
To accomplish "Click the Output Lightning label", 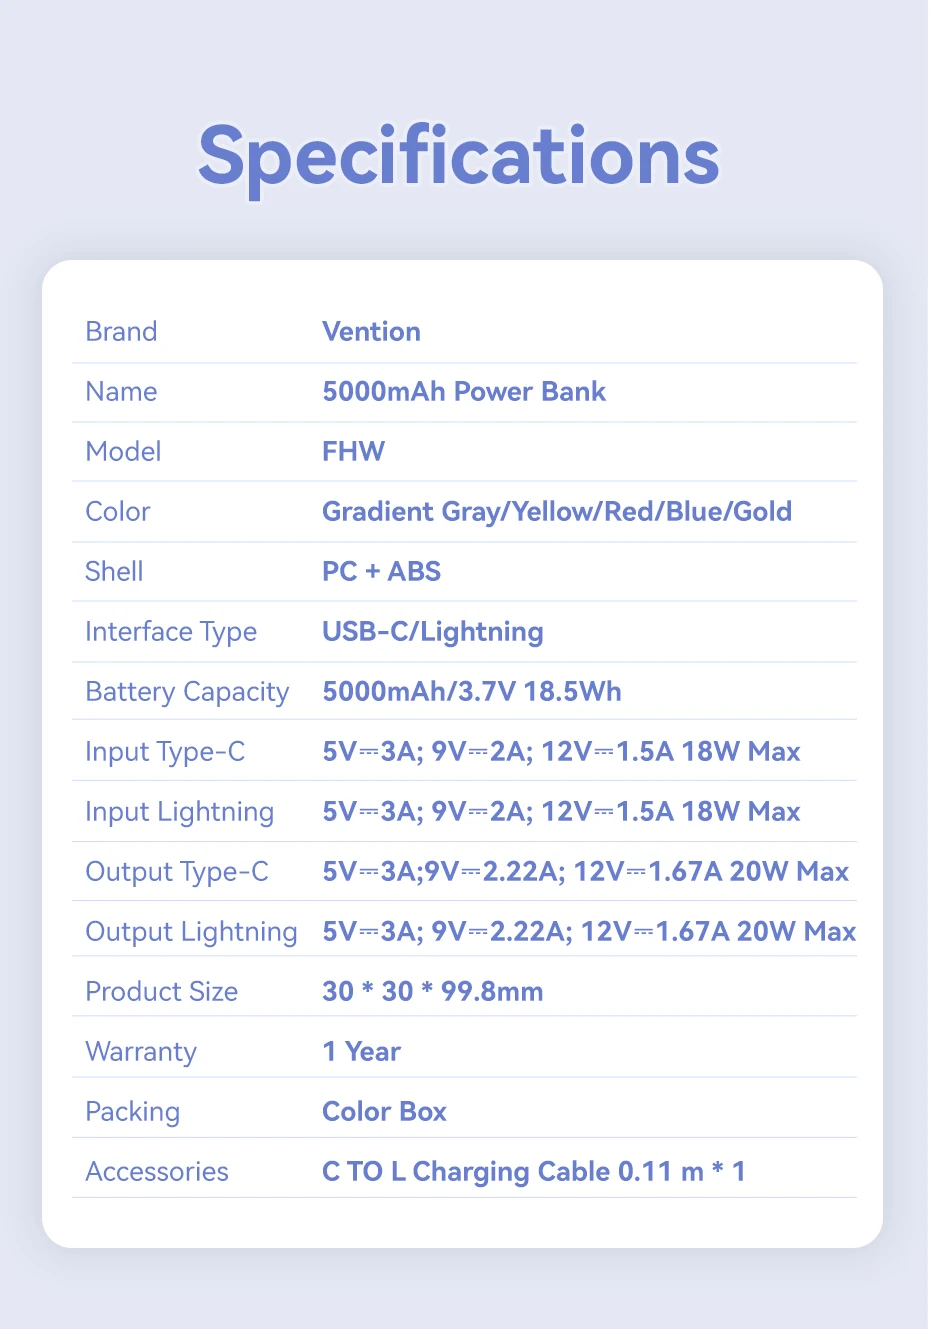I will tap(192, 932).
